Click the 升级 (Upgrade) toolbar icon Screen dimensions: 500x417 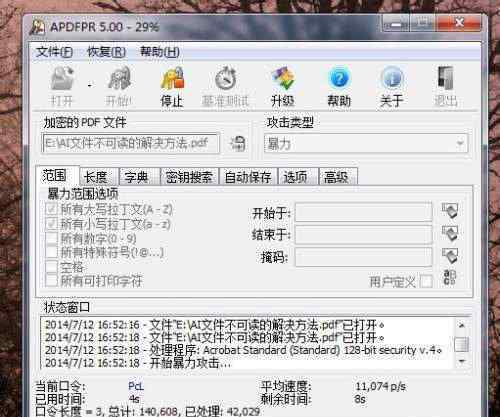(x=283, y=78)
